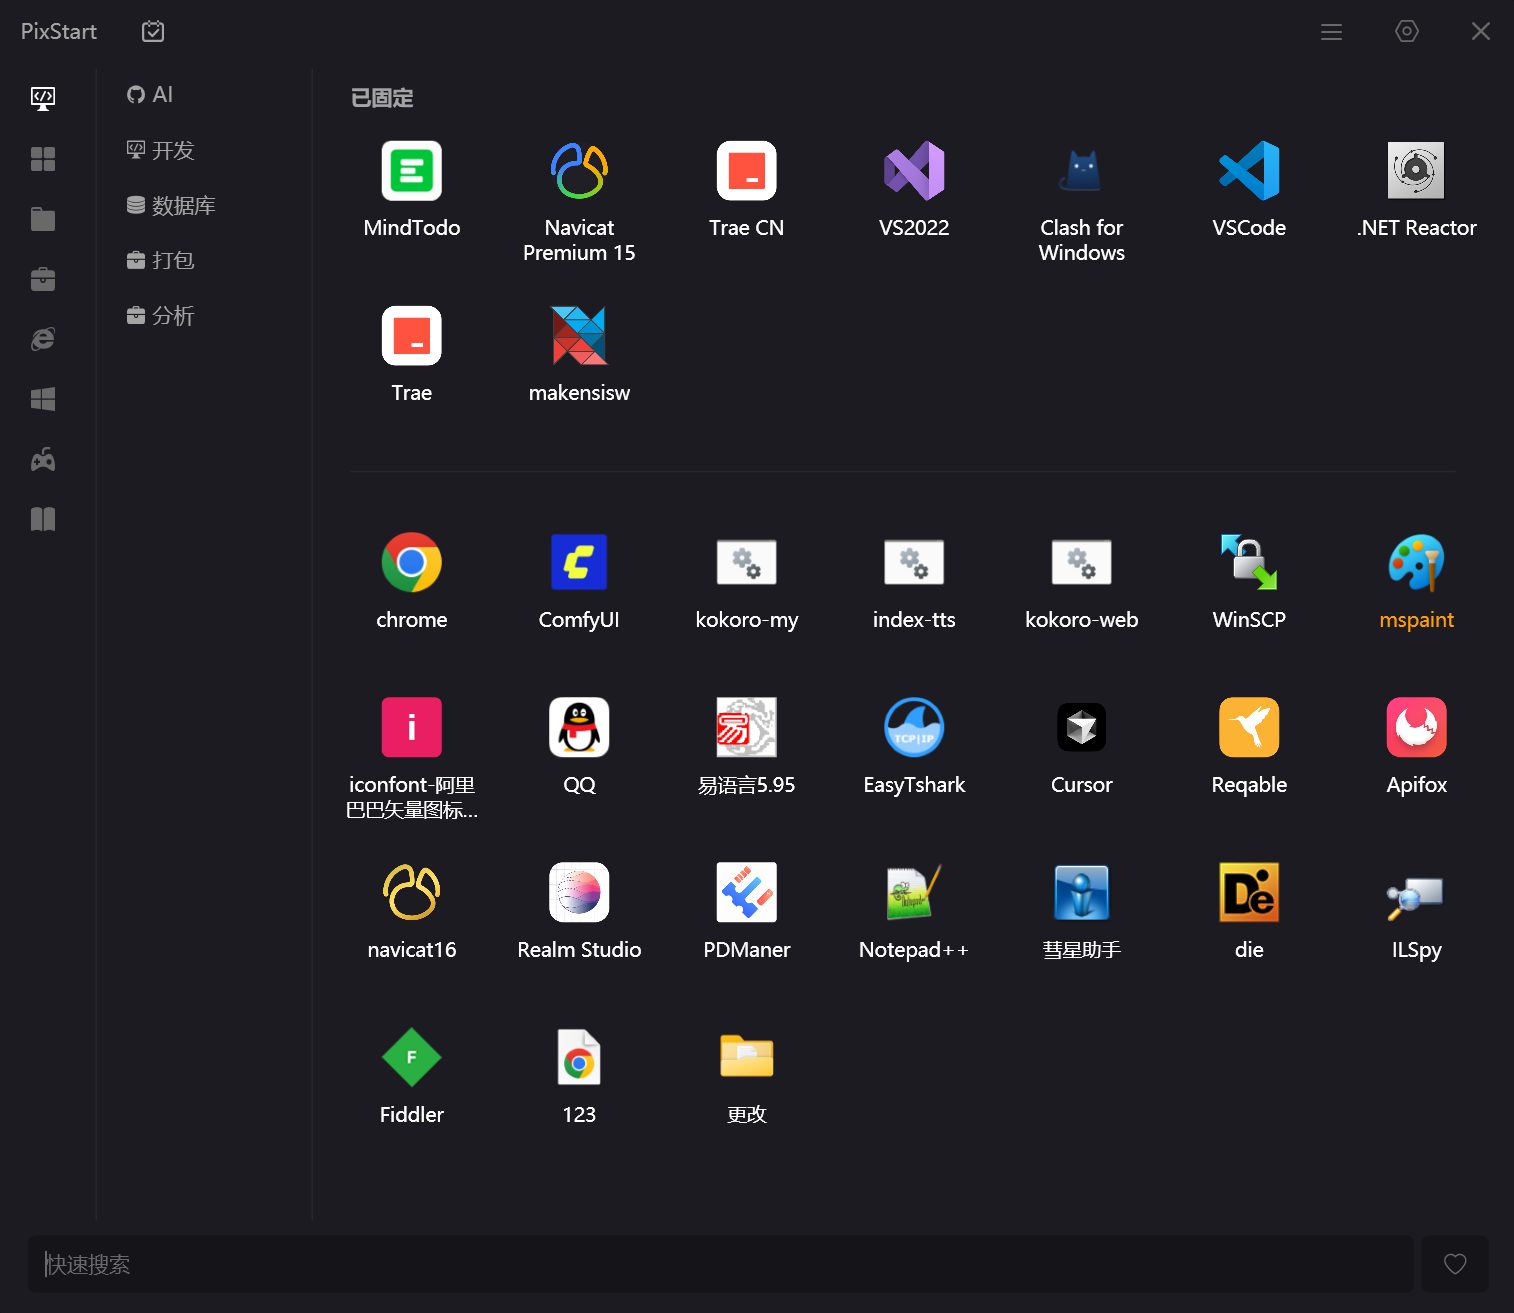Open Navicat Premium 15

point(579,171)
